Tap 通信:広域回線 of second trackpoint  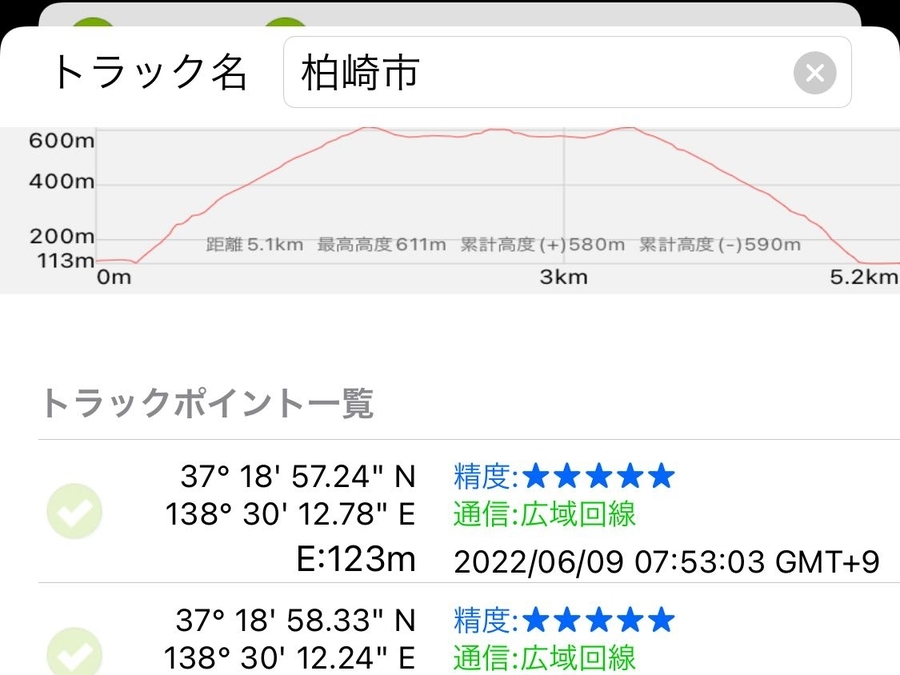[x=544, y=658]
